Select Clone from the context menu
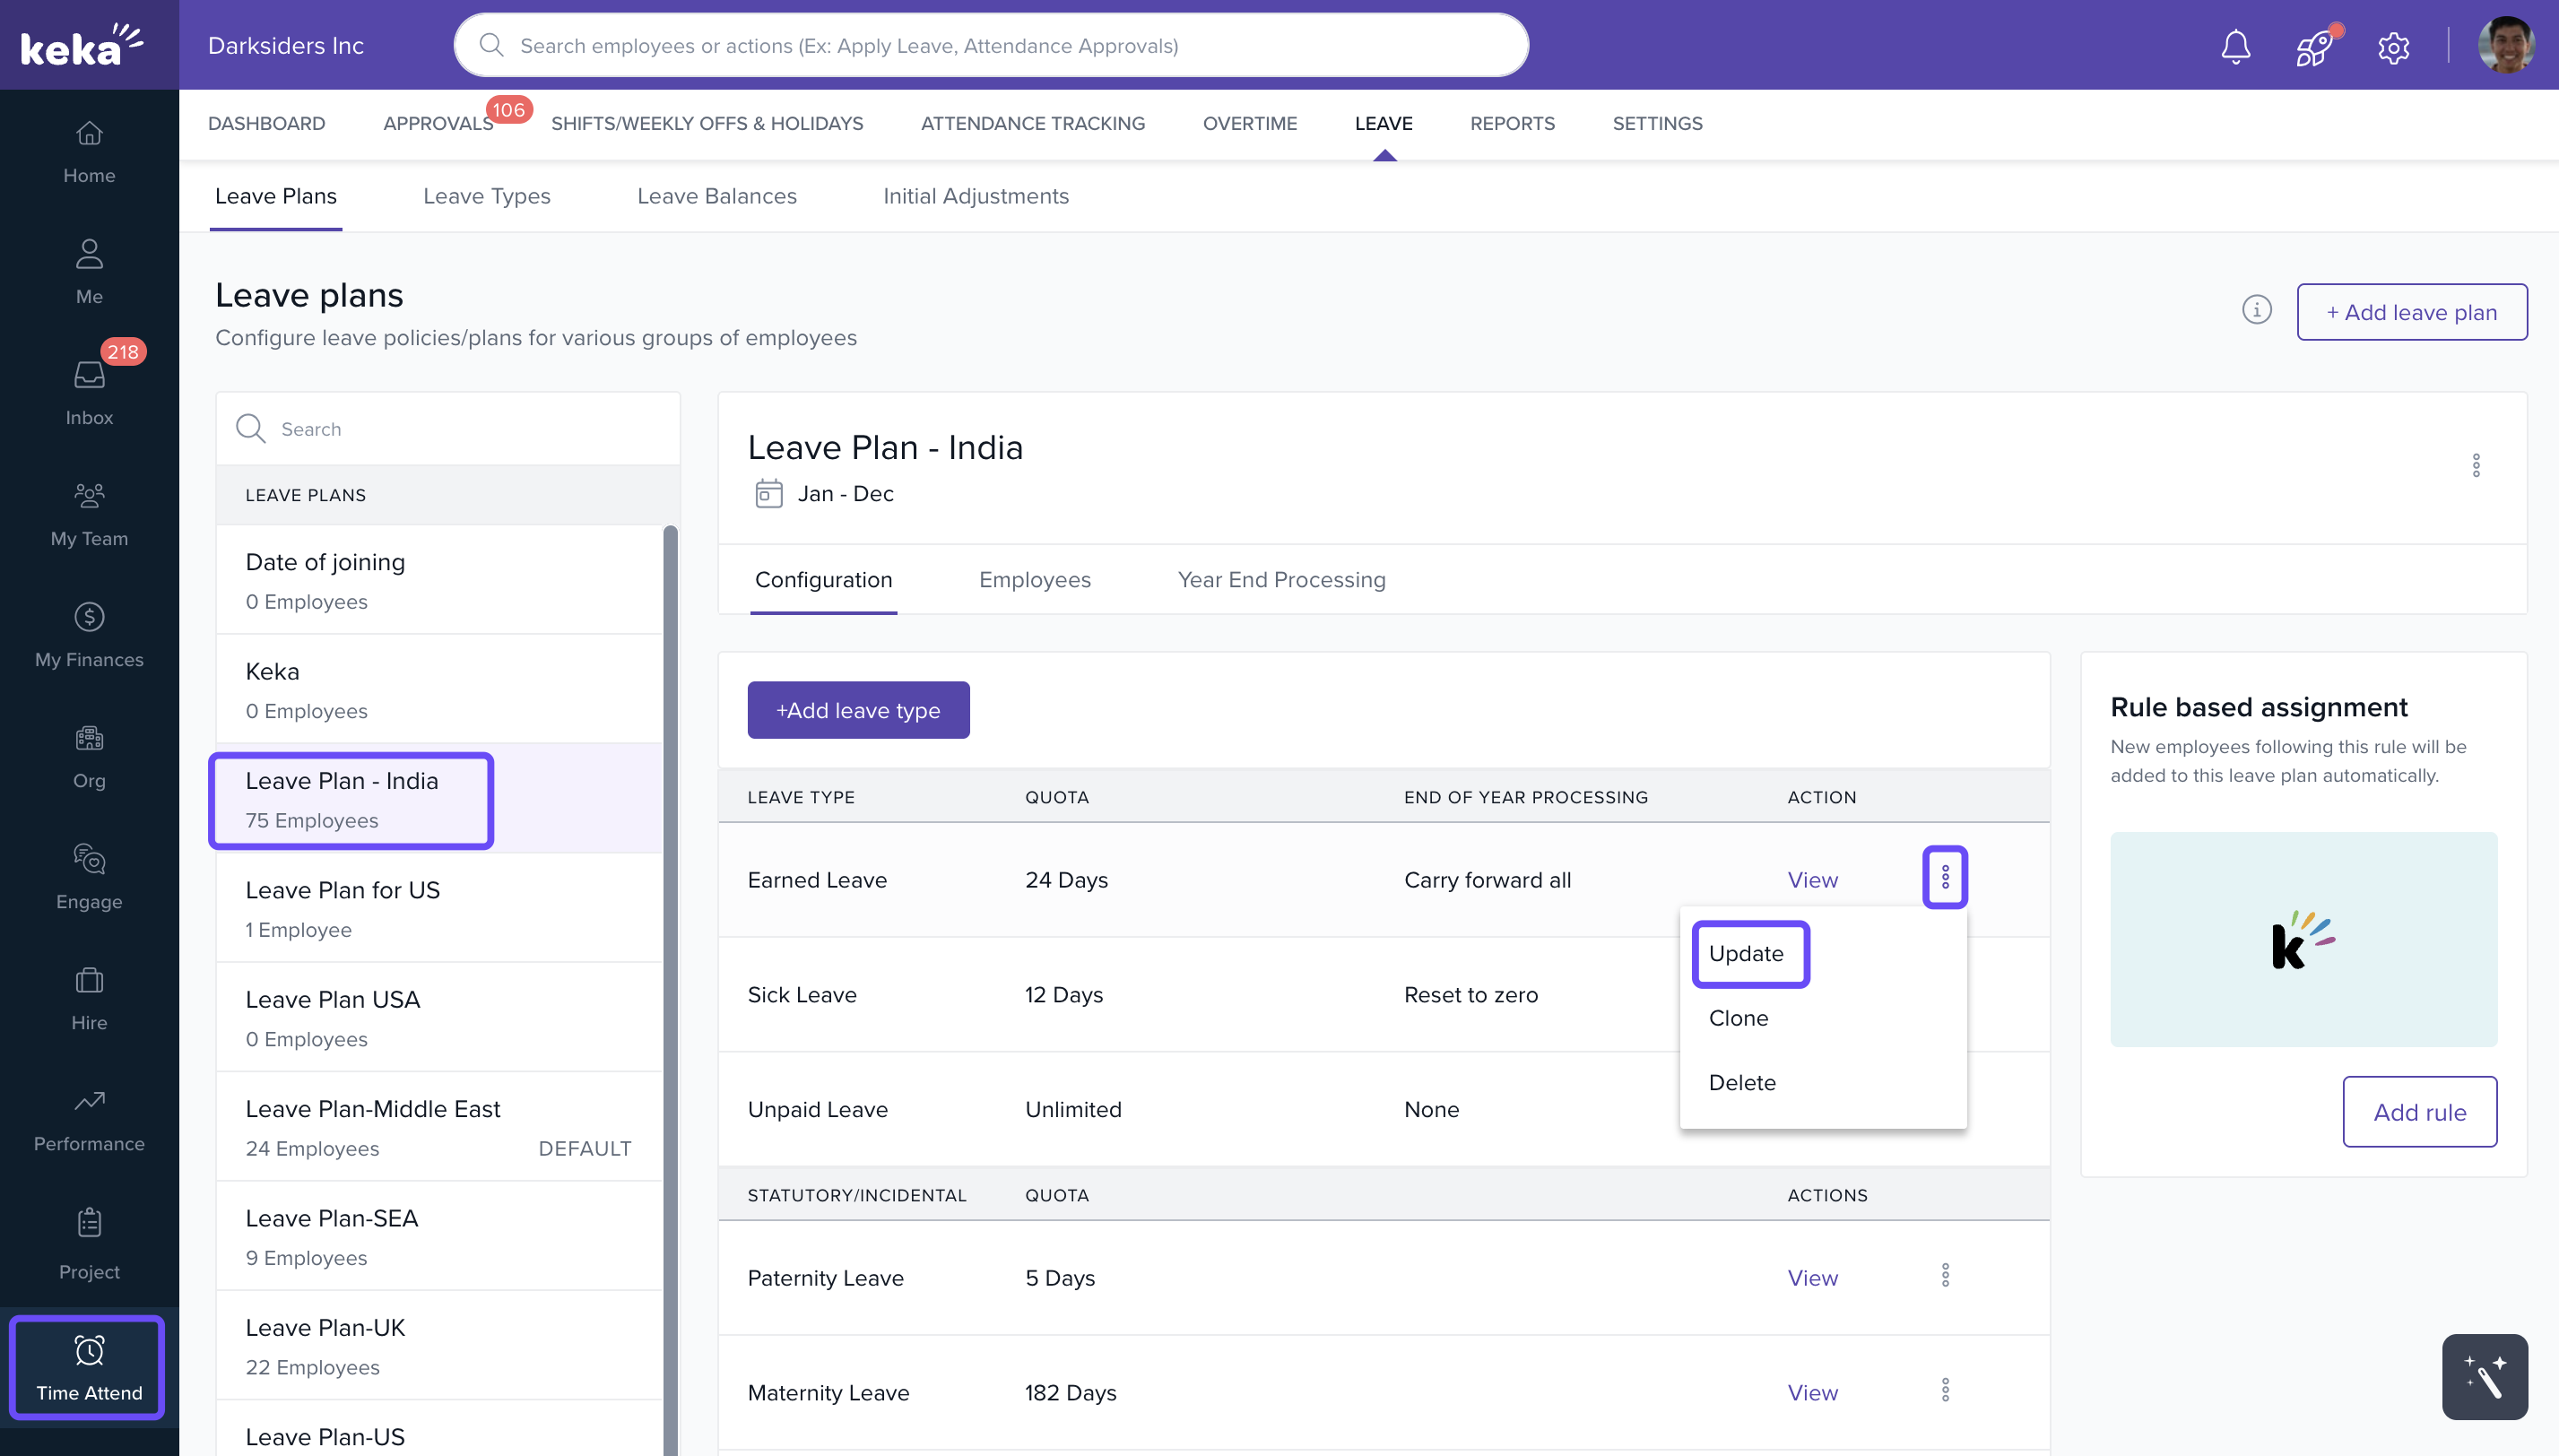Image resolution: width=2559 pixels, height=1456 pixels. point(1738,1018)
